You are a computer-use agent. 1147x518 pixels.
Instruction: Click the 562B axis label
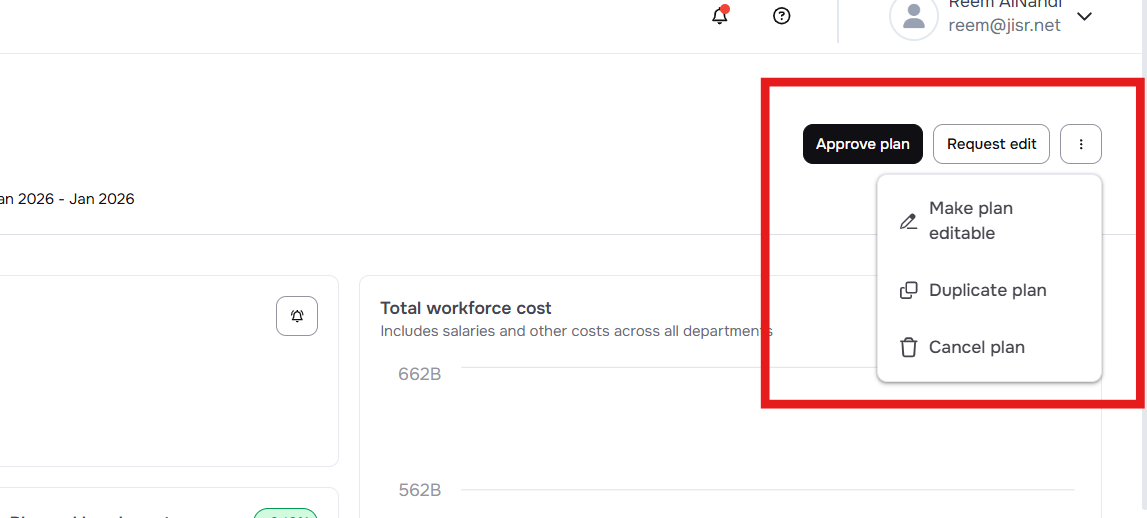[x=419, y=490]
